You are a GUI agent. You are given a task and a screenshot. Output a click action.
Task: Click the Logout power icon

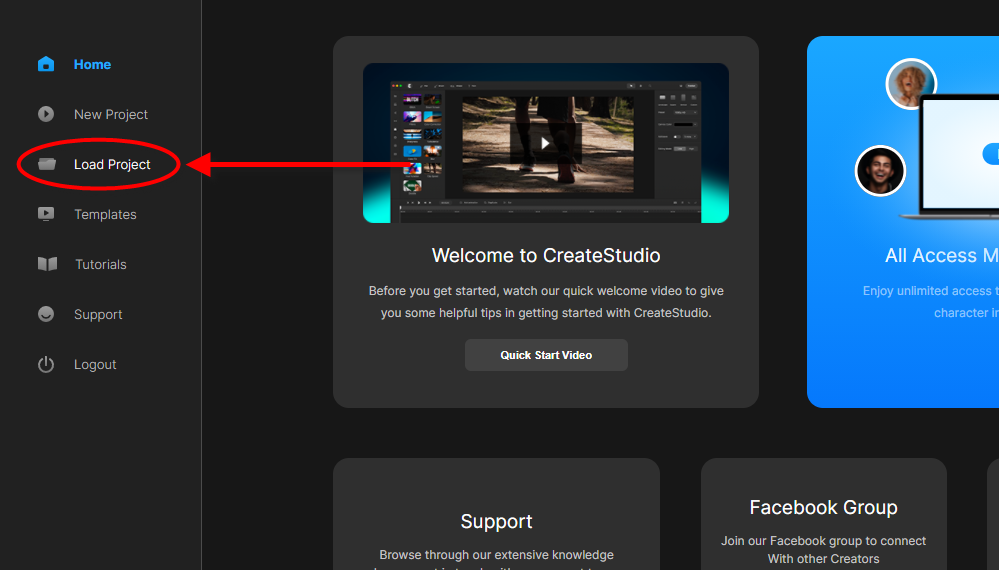click(46, 364)
